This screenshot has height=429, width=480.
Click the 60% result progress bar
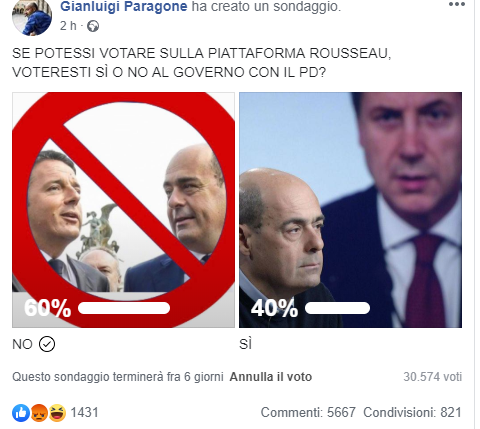pyautogui.click(x=124, y=308)
